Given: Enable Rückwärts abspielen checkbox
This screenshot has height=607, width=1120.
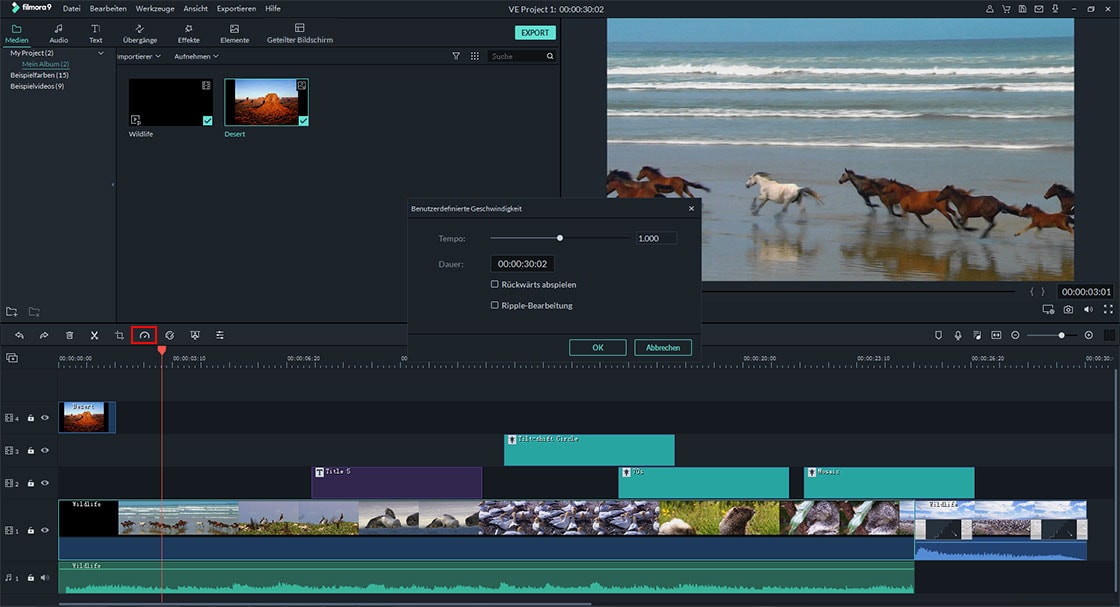Looking at the screenshot, I should (x=494, y=284).
